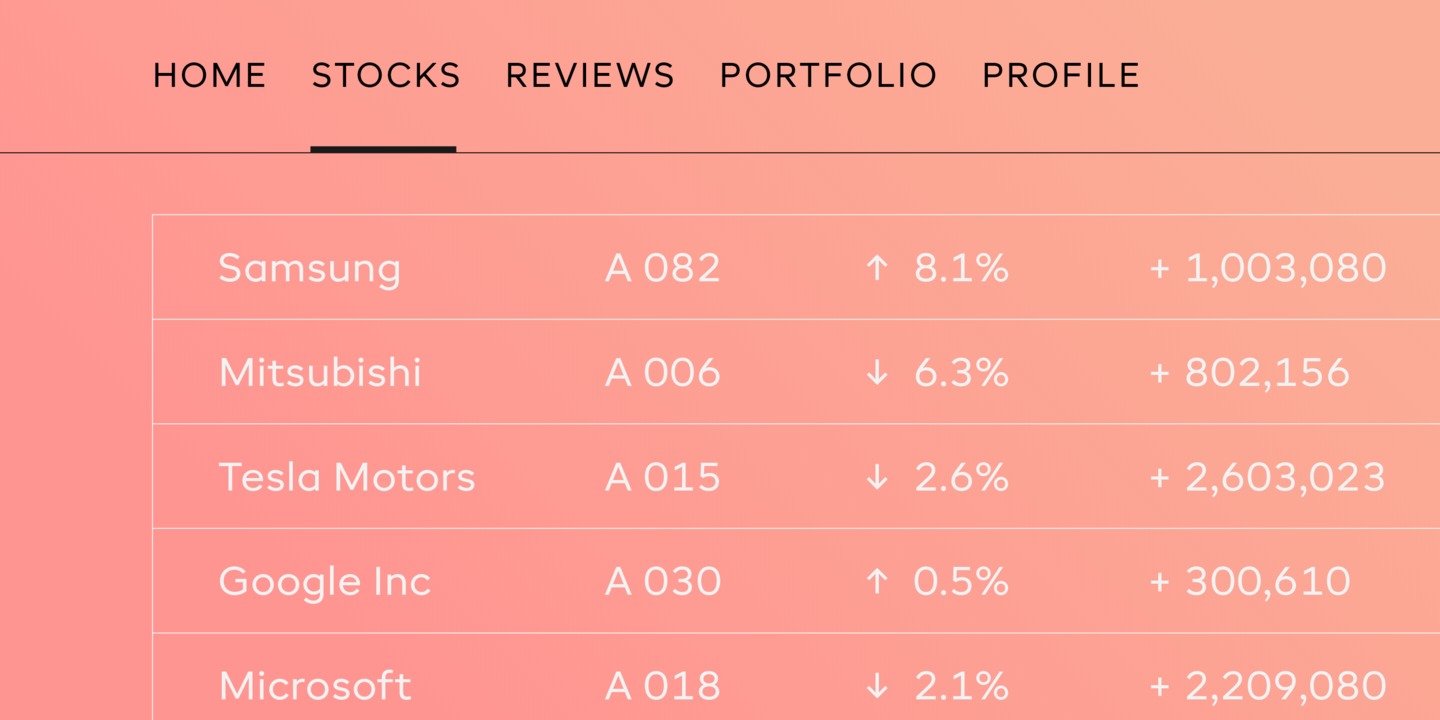The height and width of the screenshot is (720, 1440).
Task: Switch to the Reviews tab
Action: (590, 76)
